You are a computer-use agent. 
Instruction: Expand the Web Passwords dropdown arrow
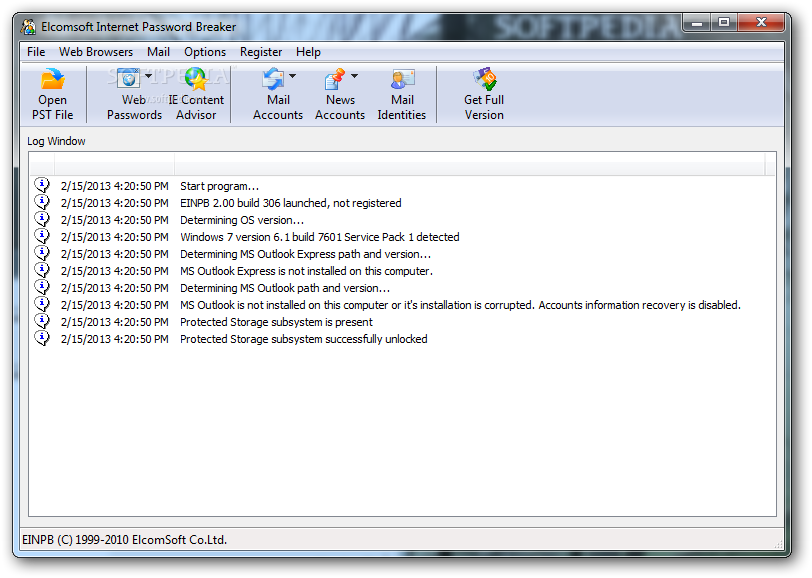[149, 76]
